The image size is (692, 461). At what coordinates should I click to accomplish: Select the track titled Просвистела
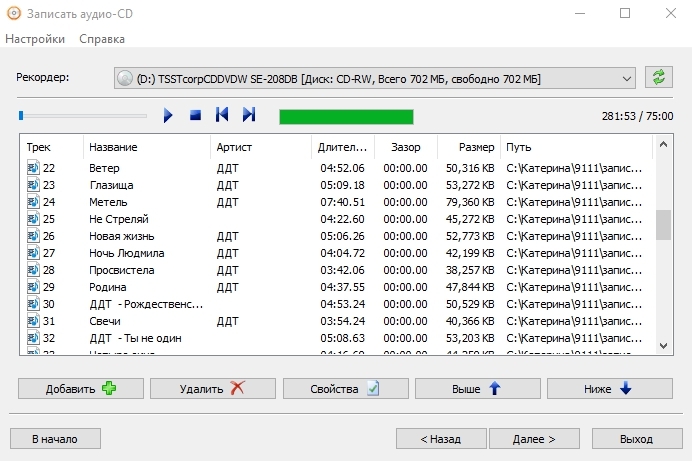(x=122, y=270)
